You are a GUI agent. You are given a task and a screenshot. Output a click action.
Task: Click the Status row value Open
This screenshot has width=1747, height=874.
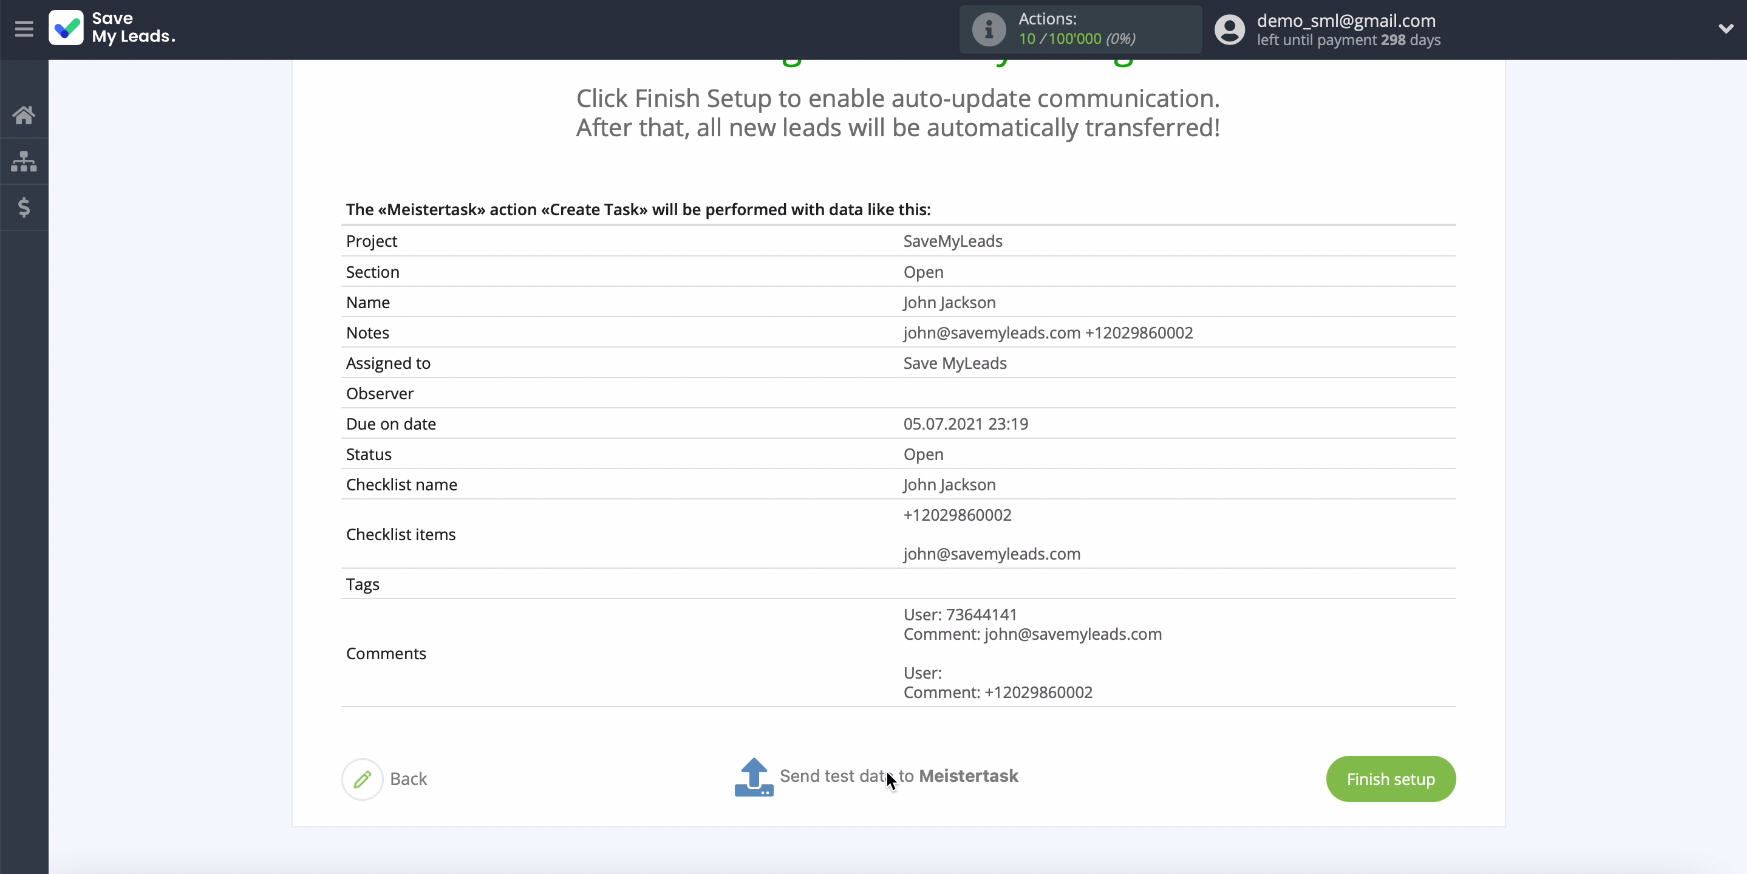click(923, 454)
